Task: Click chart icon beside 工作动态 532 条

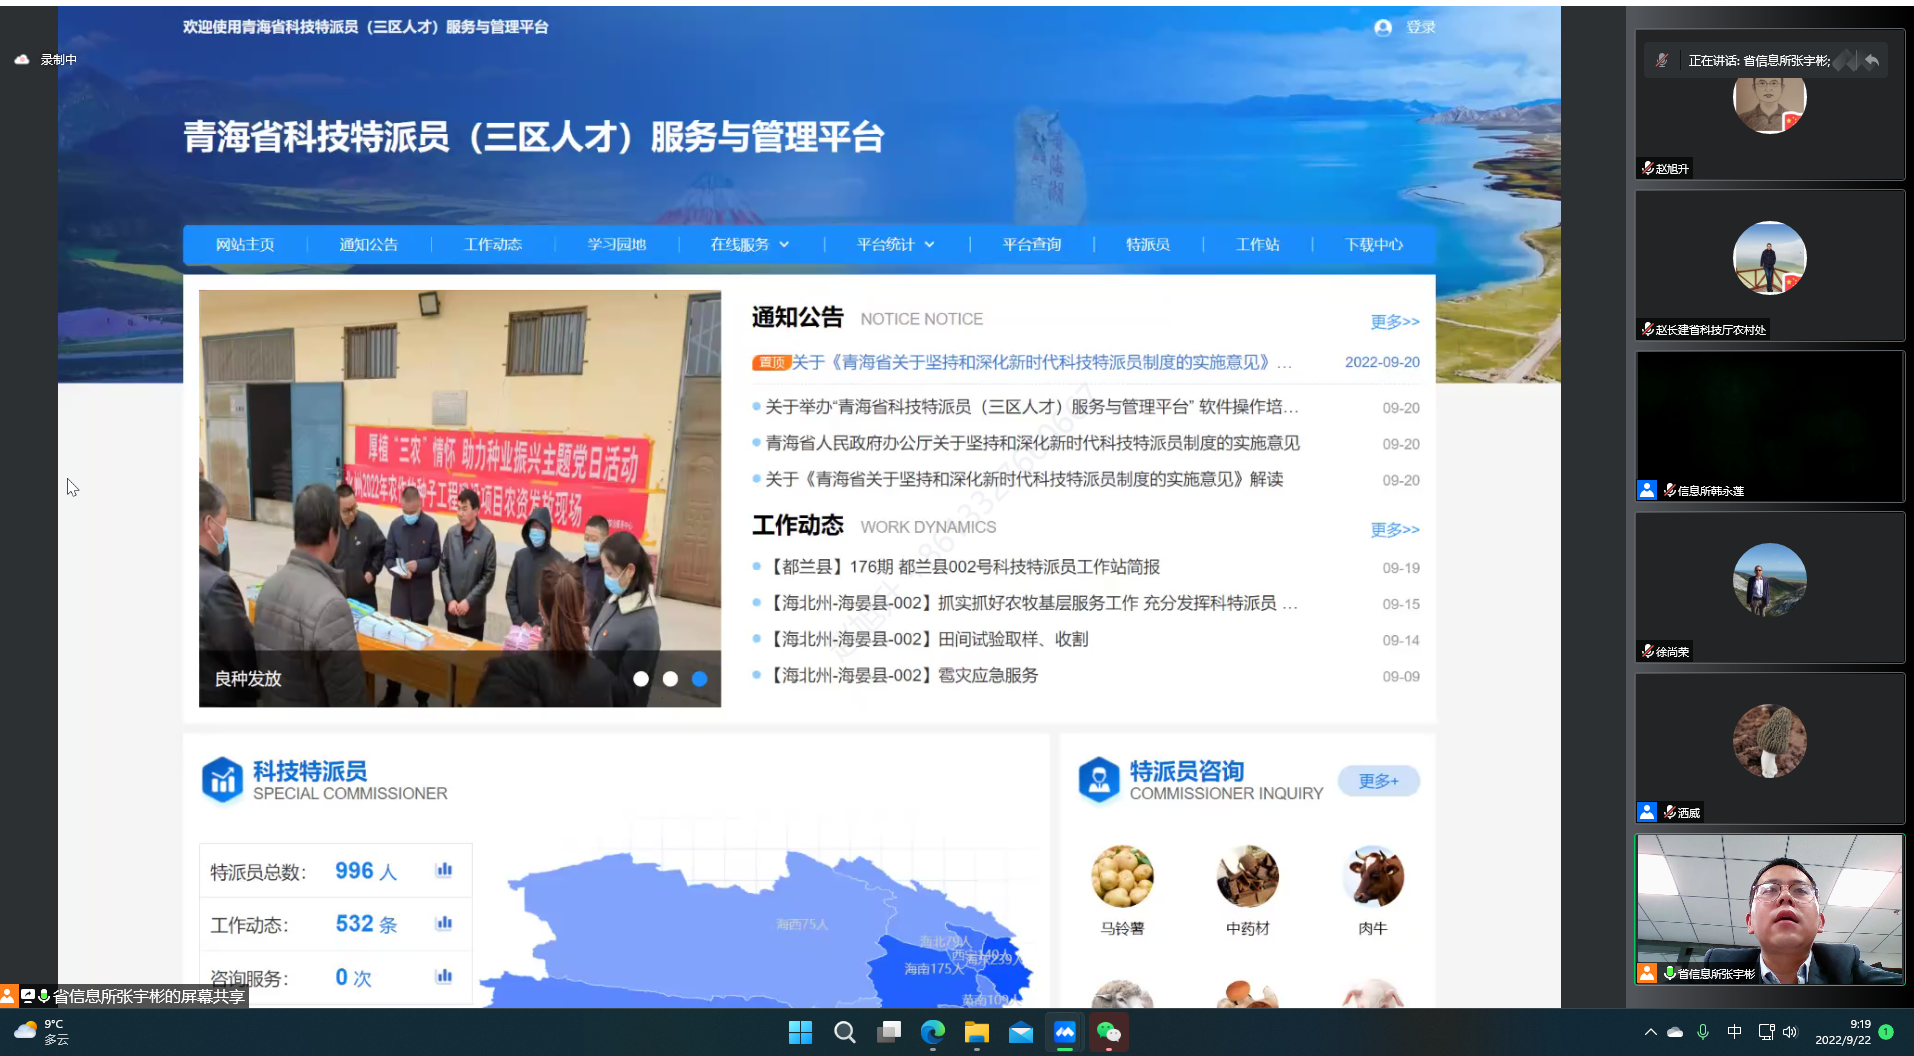Action: pyautogui.click(x=444, y=923)
